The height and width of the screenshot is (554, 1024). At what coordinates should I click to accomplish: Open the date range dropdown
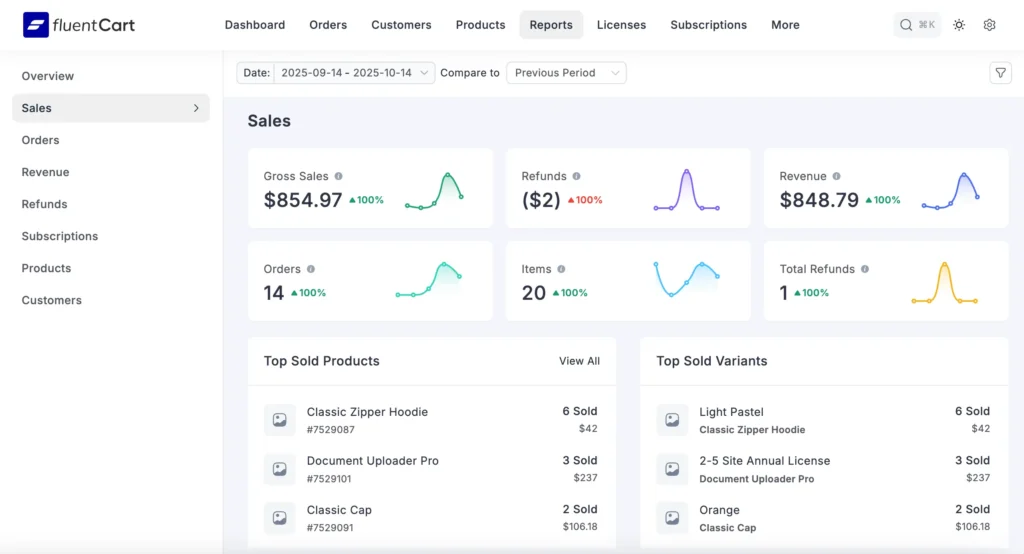353,73
